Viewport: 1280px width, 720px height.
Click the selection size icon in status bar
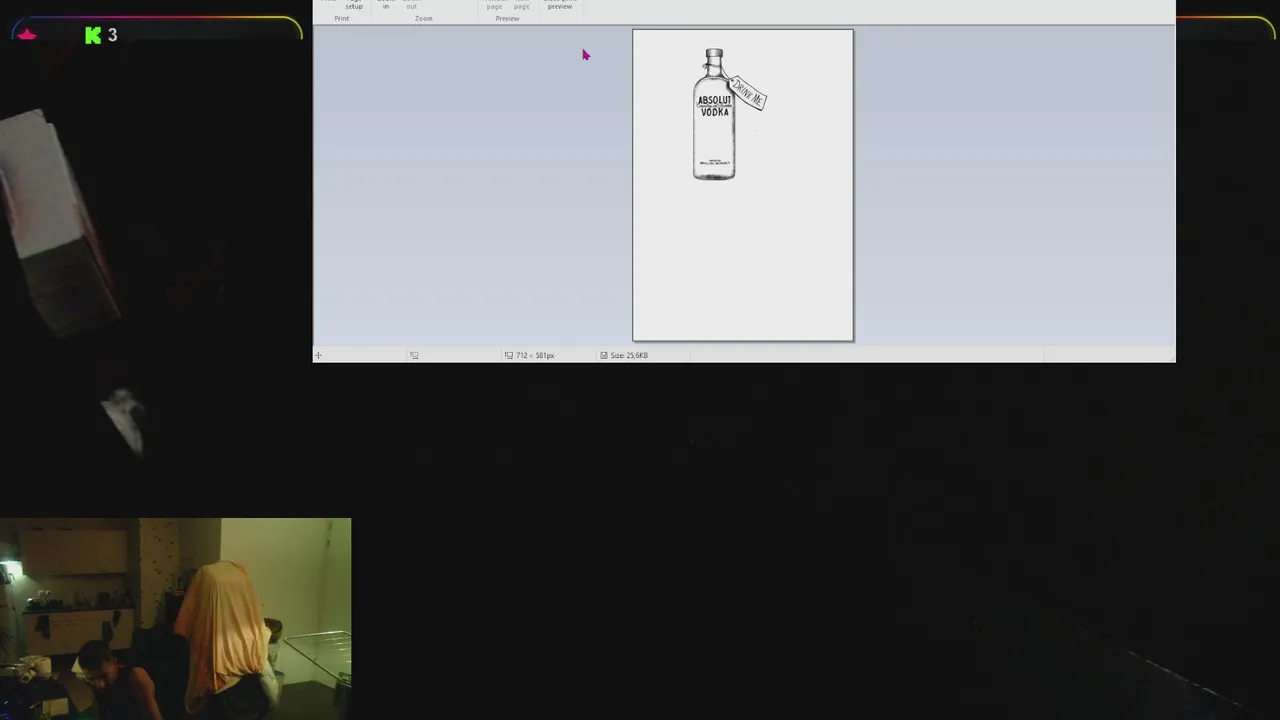[x=414, y=355]
